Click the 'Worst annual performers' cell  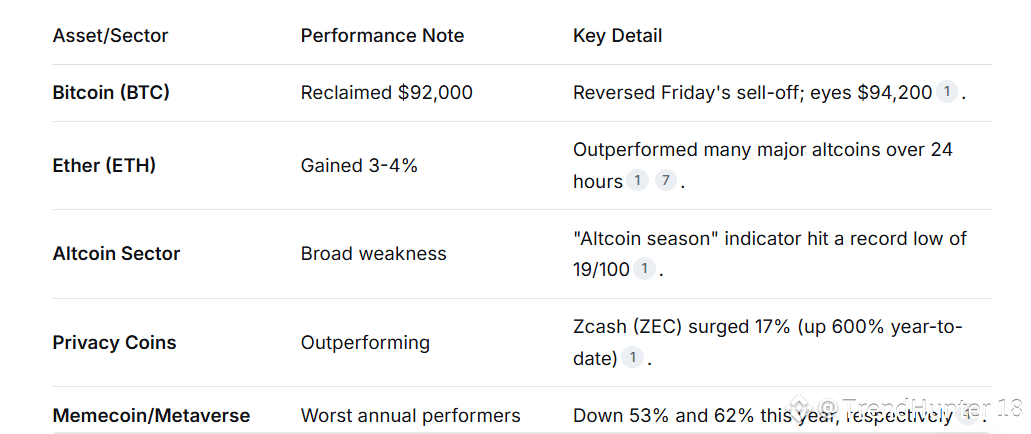[x=410, y=415]
